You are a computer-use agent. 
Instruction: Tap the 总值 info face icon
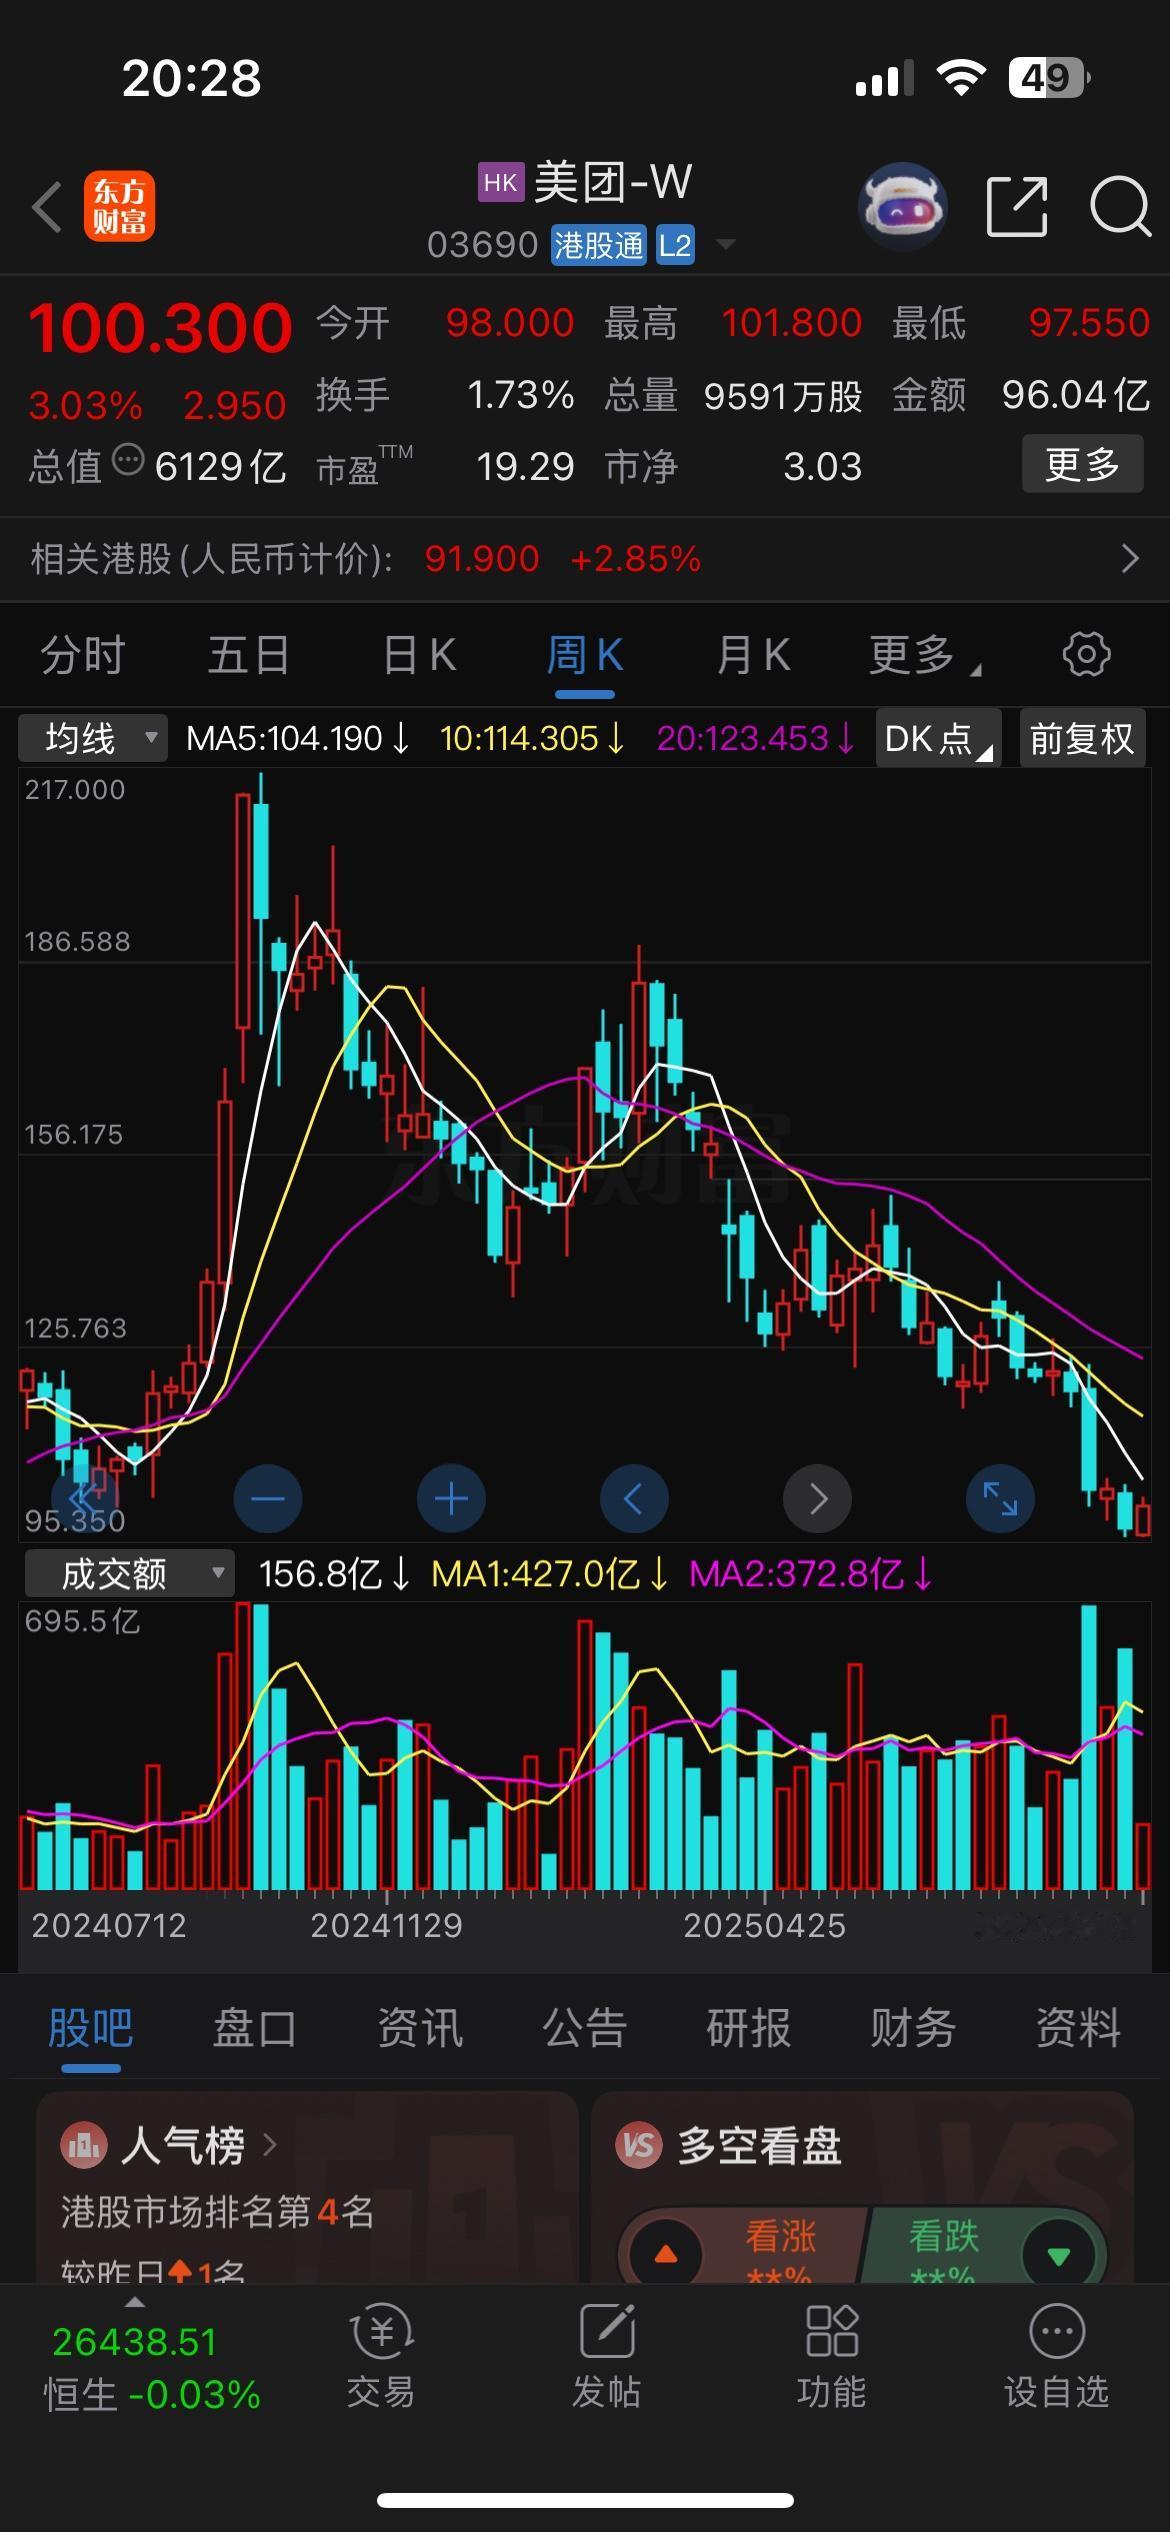click(128, 461)
